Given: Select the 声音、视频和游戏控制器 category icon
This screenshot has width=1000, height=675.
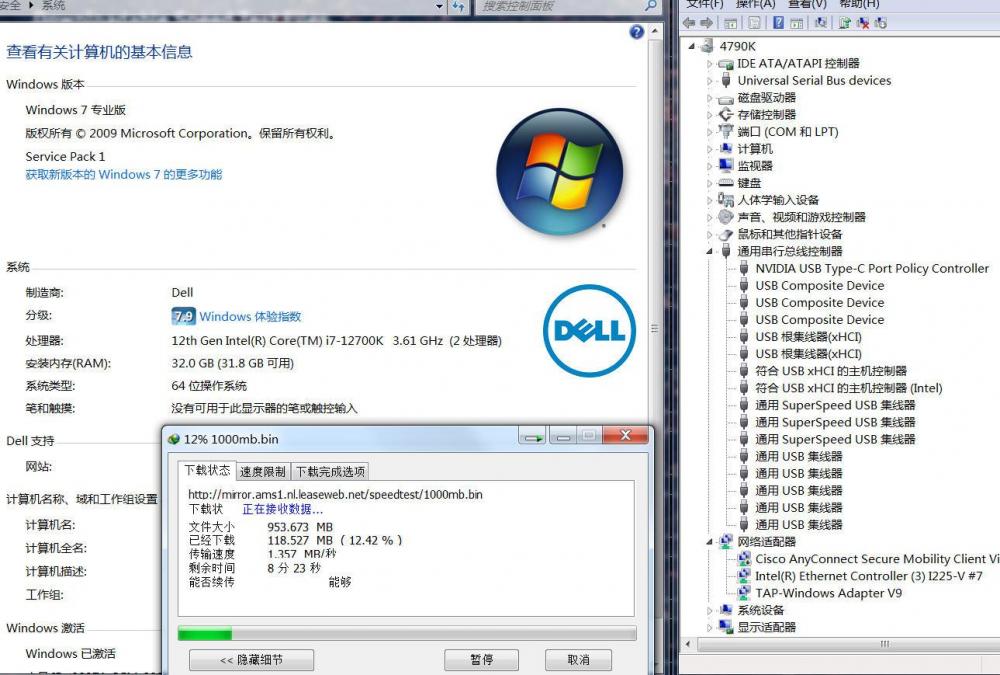Looking at the screenshot, I should coord(726,217).
